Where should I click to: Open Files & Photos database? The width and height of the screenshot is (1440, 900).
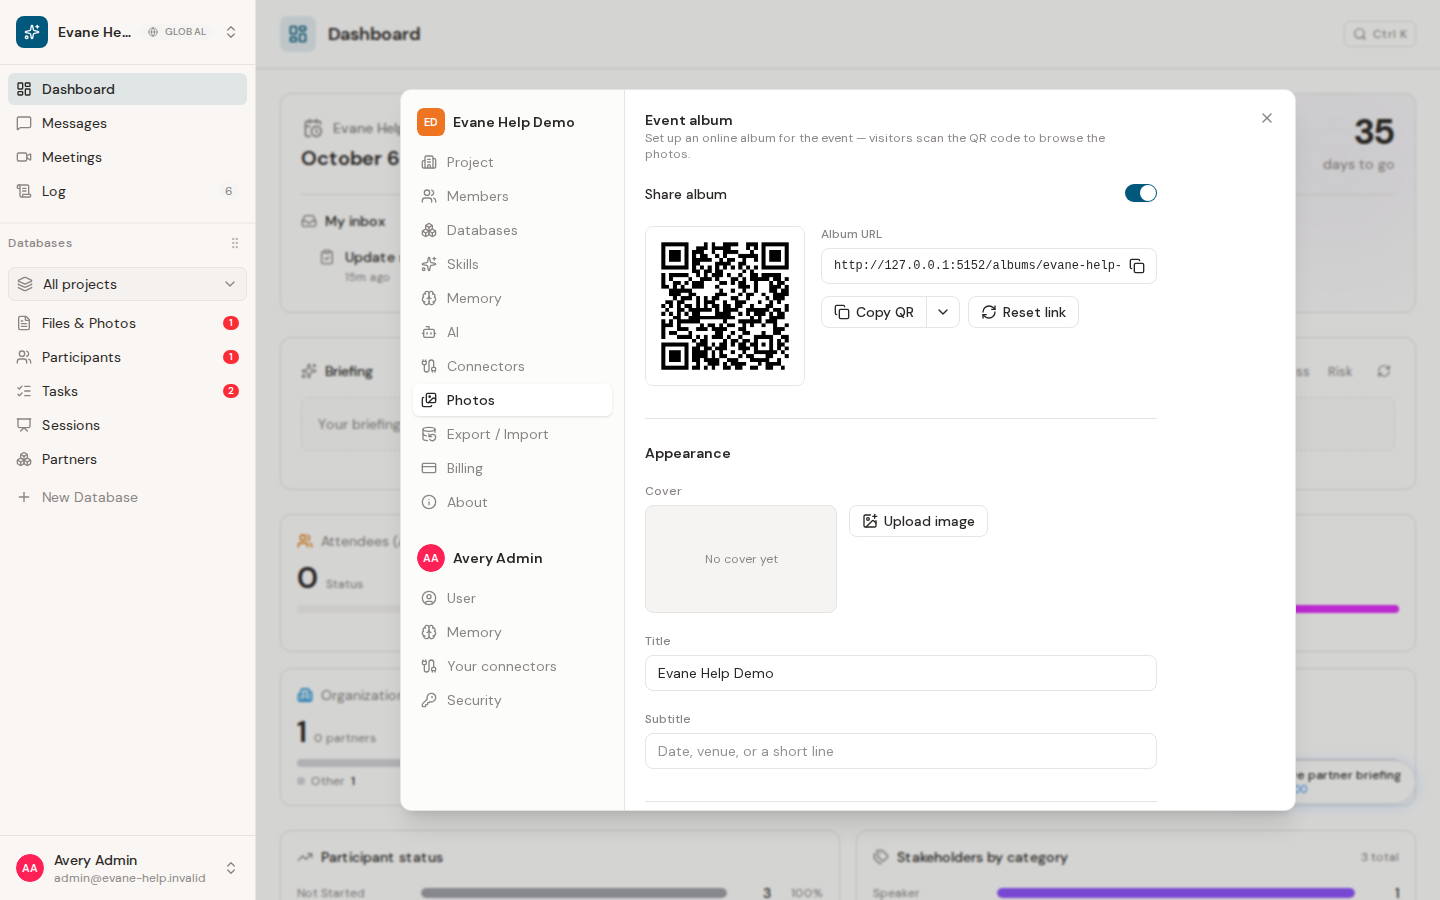pos(127,323)
